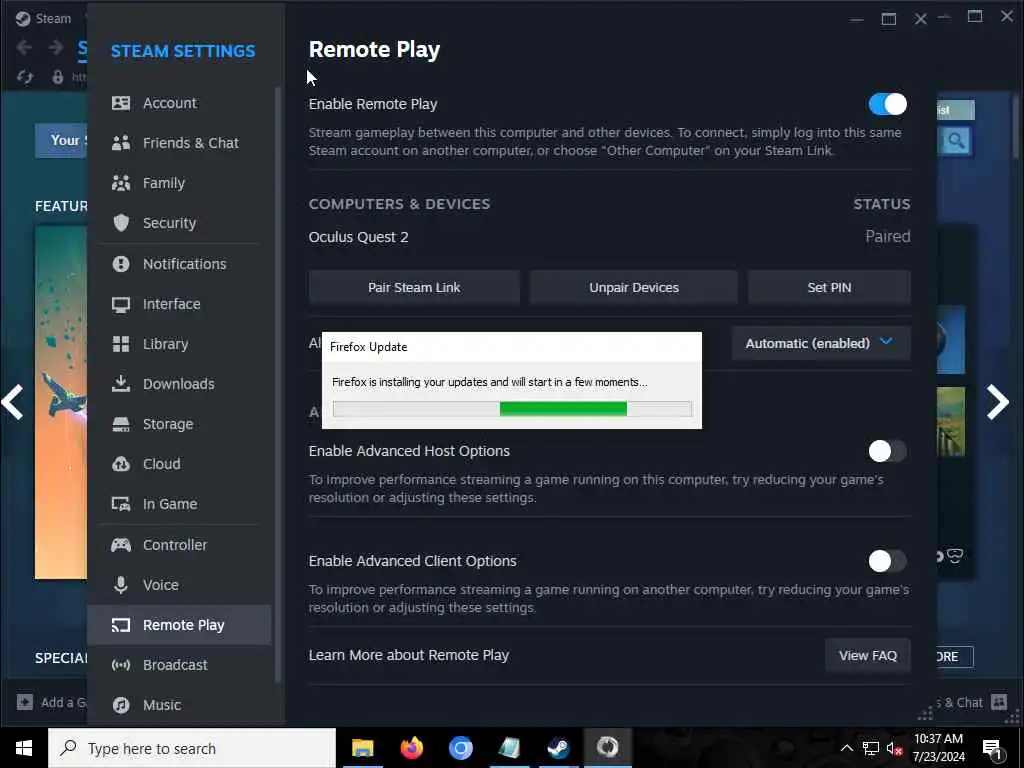Screen dimensions: 1024x768
Task: Select the Friends & Chat people icon
Action: click(121, 143)
